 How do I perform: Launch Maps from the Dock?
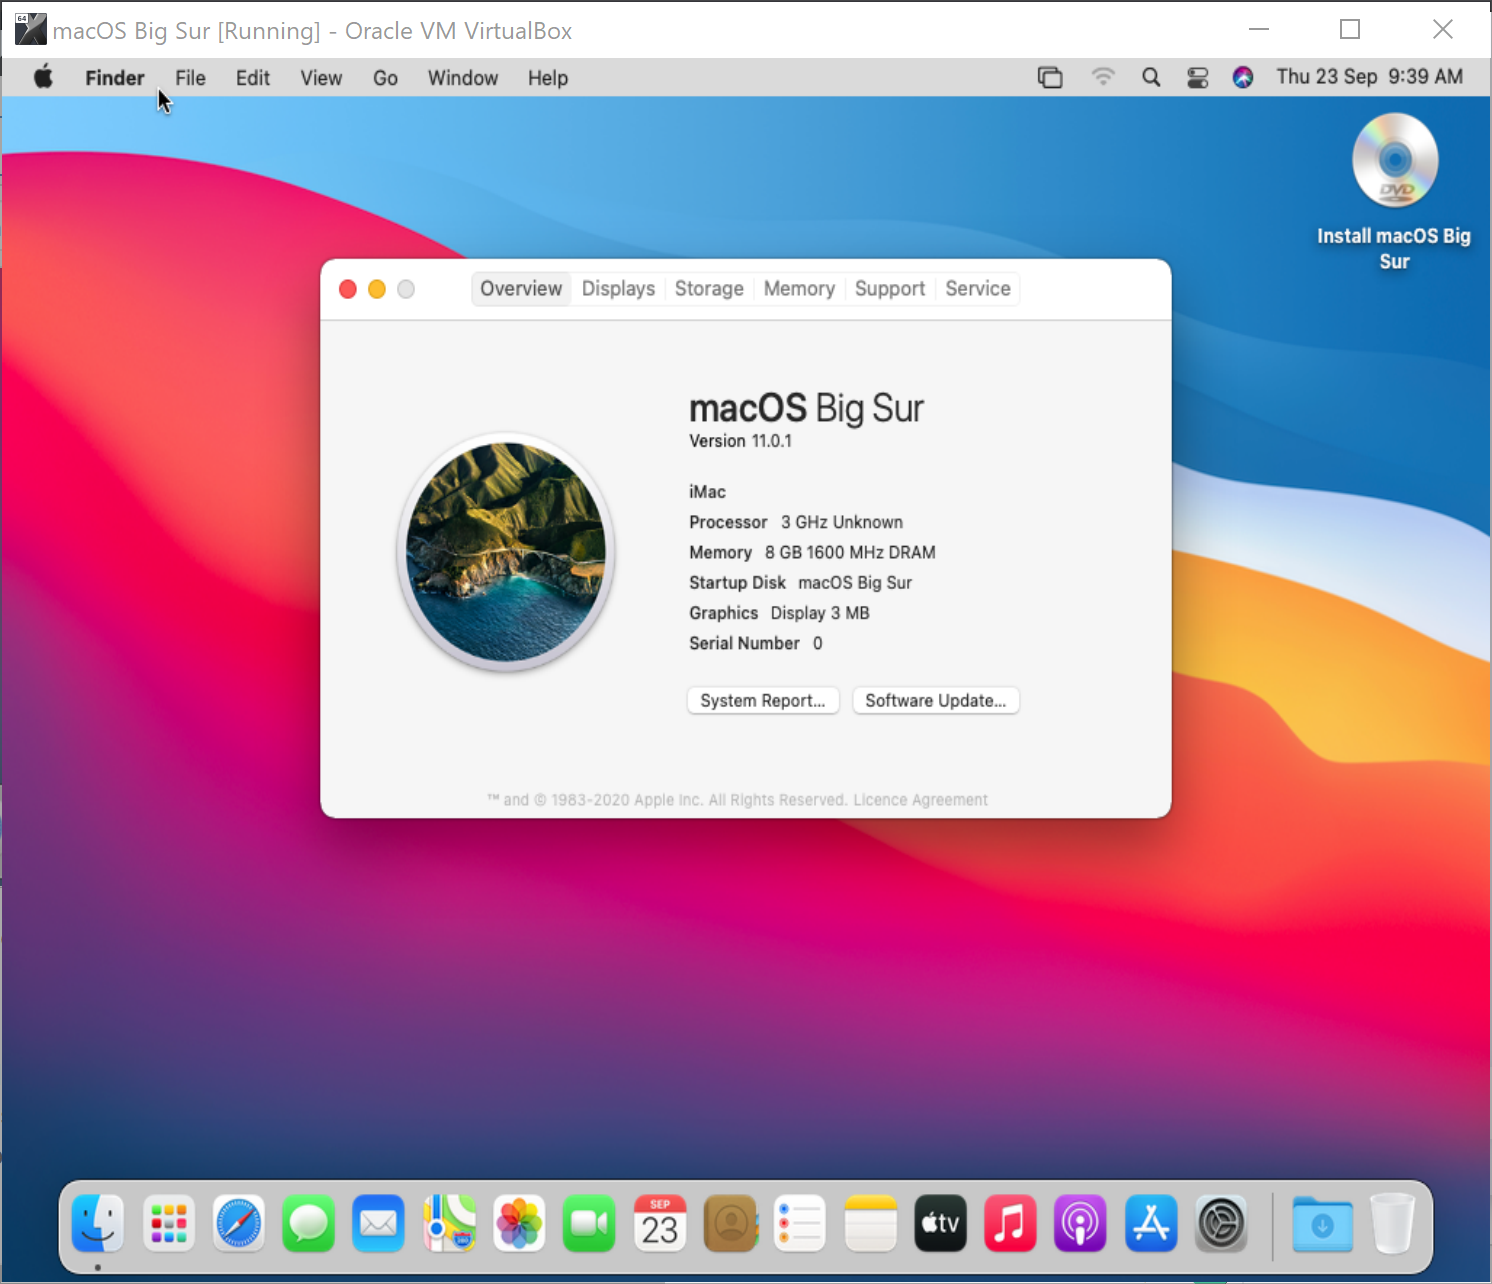(x=449, y=1222)
